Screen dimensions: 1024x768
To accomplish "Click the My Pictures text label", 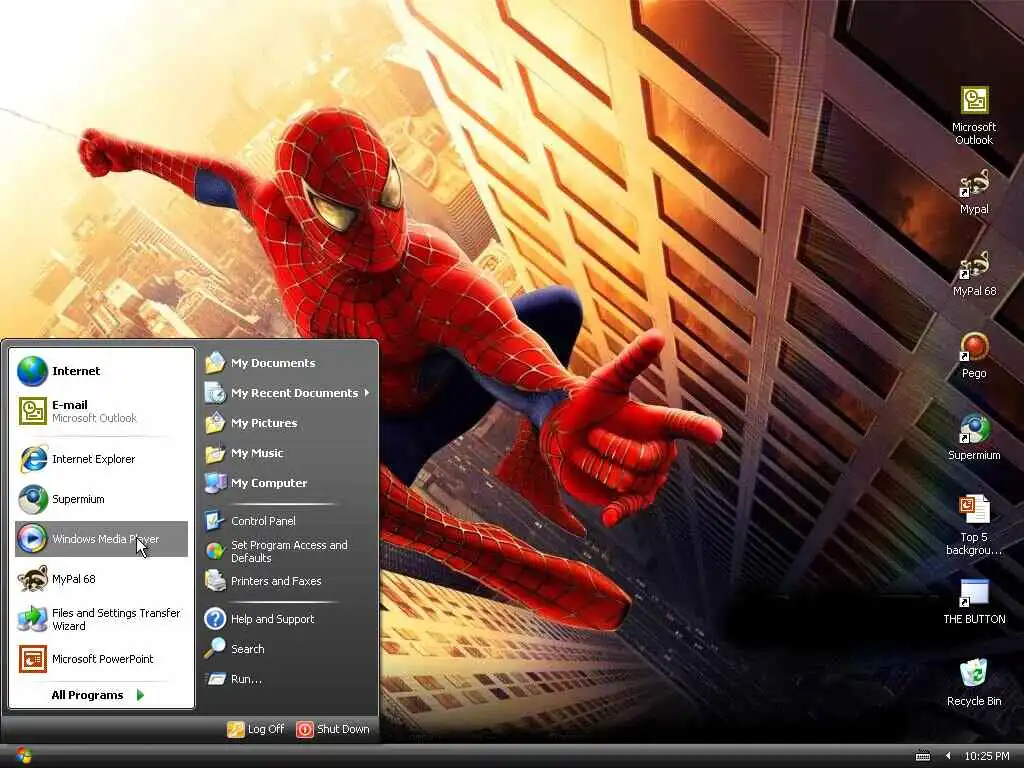I will pyautogui.click(x=264, y=423).
